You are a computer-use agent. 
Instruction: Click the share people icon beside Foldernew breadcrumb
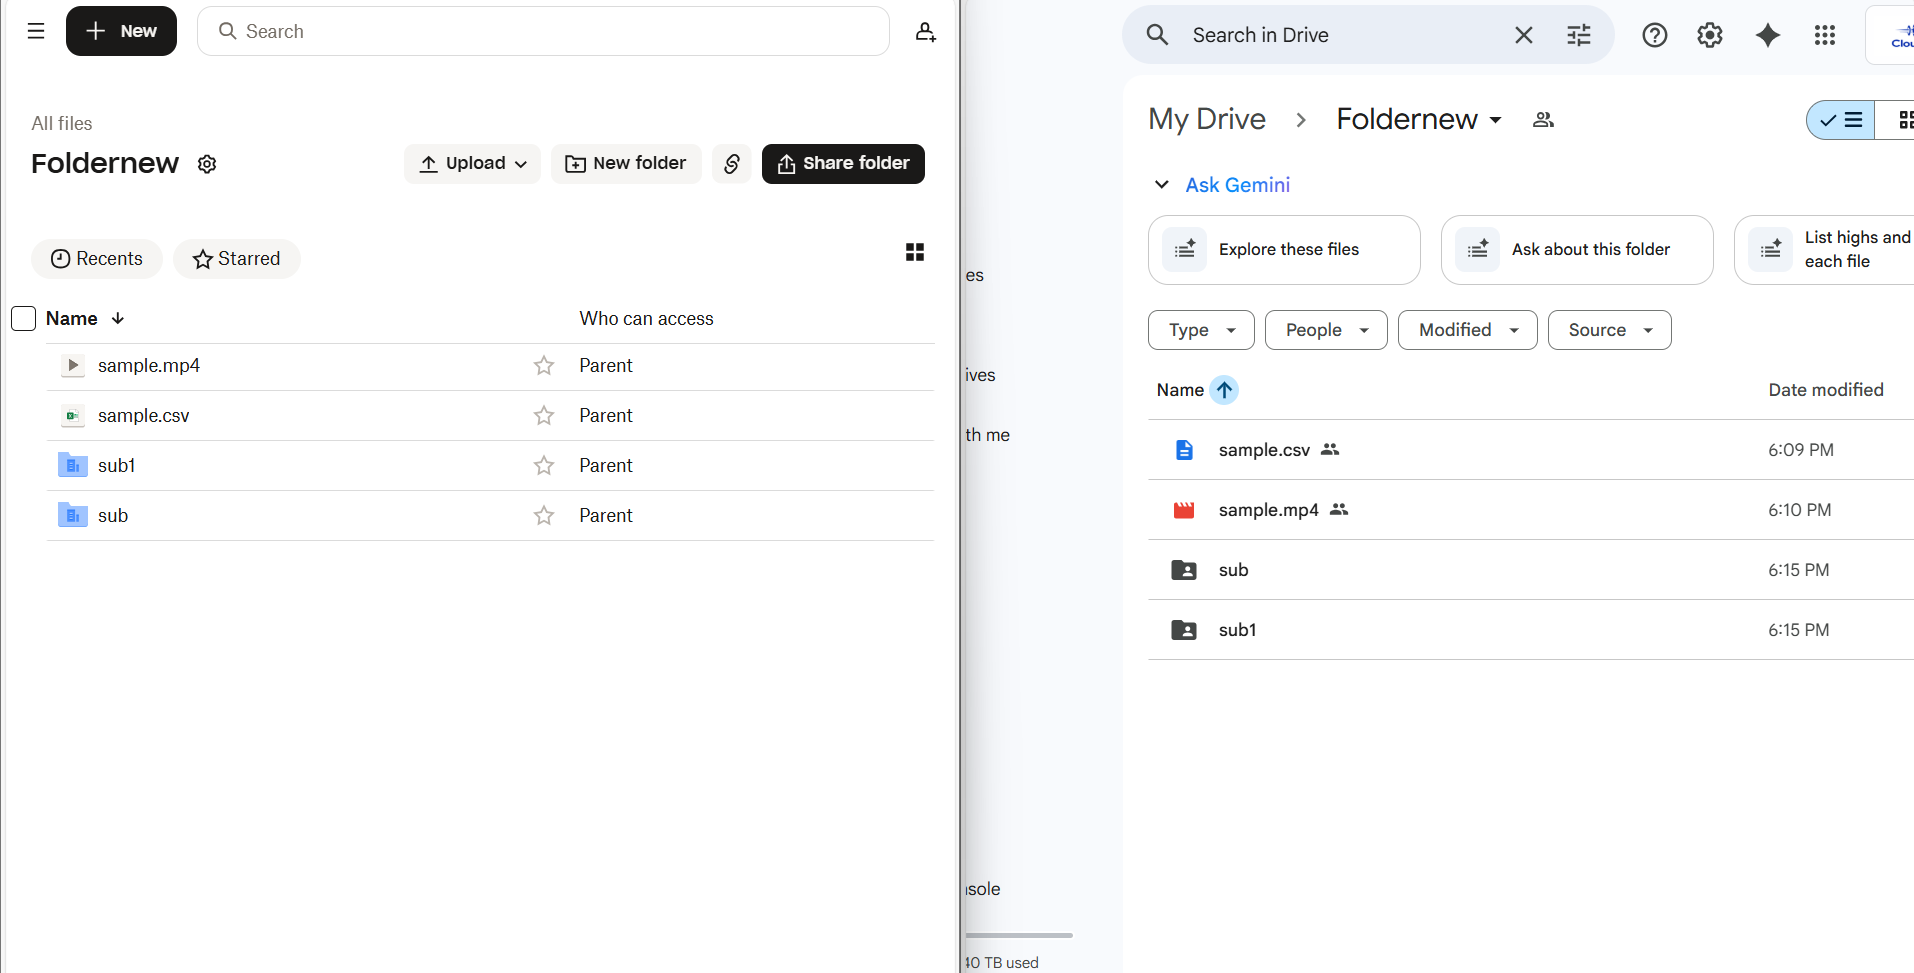(1542, 119)
